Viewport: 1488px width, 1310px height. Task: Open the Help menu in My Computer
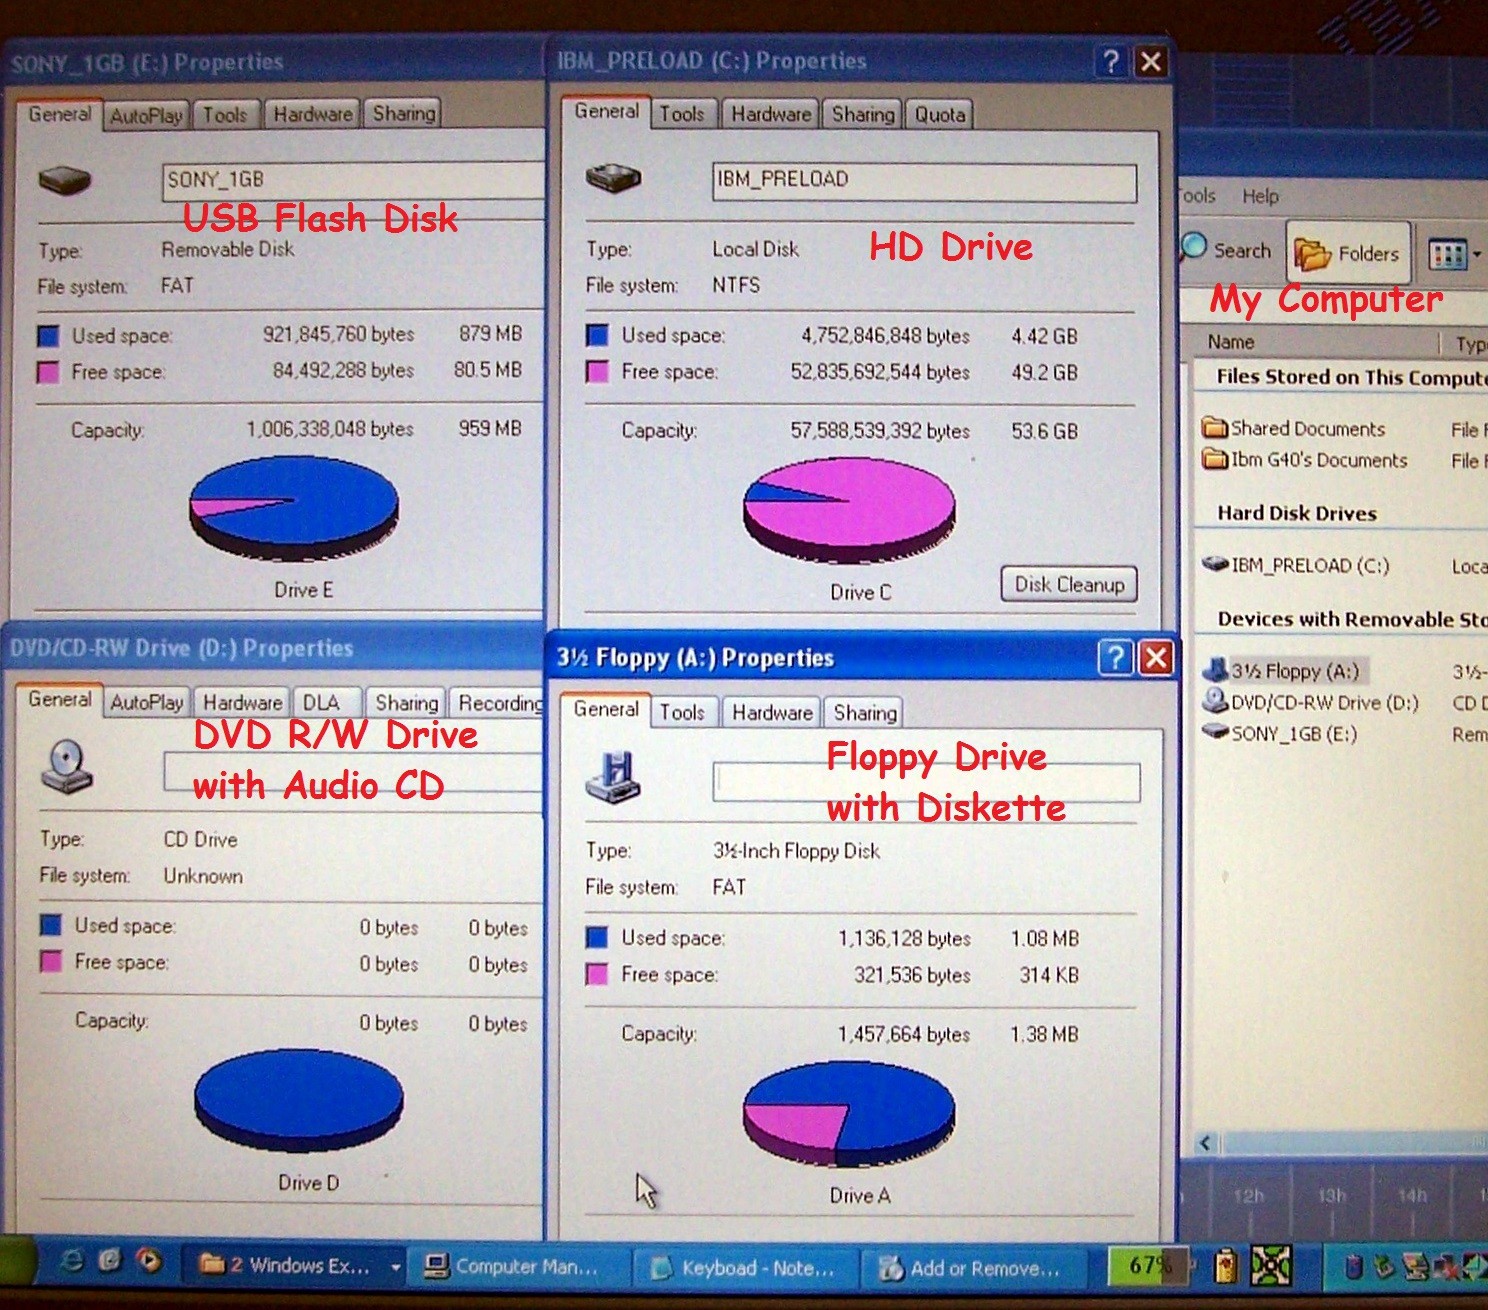tap(1260, 196)
